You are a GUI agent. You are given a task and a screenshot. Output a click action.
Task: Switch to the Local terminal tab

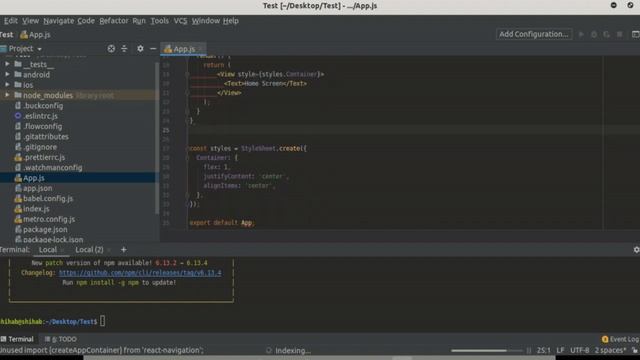pyautogui.click(x=48, y=250)
